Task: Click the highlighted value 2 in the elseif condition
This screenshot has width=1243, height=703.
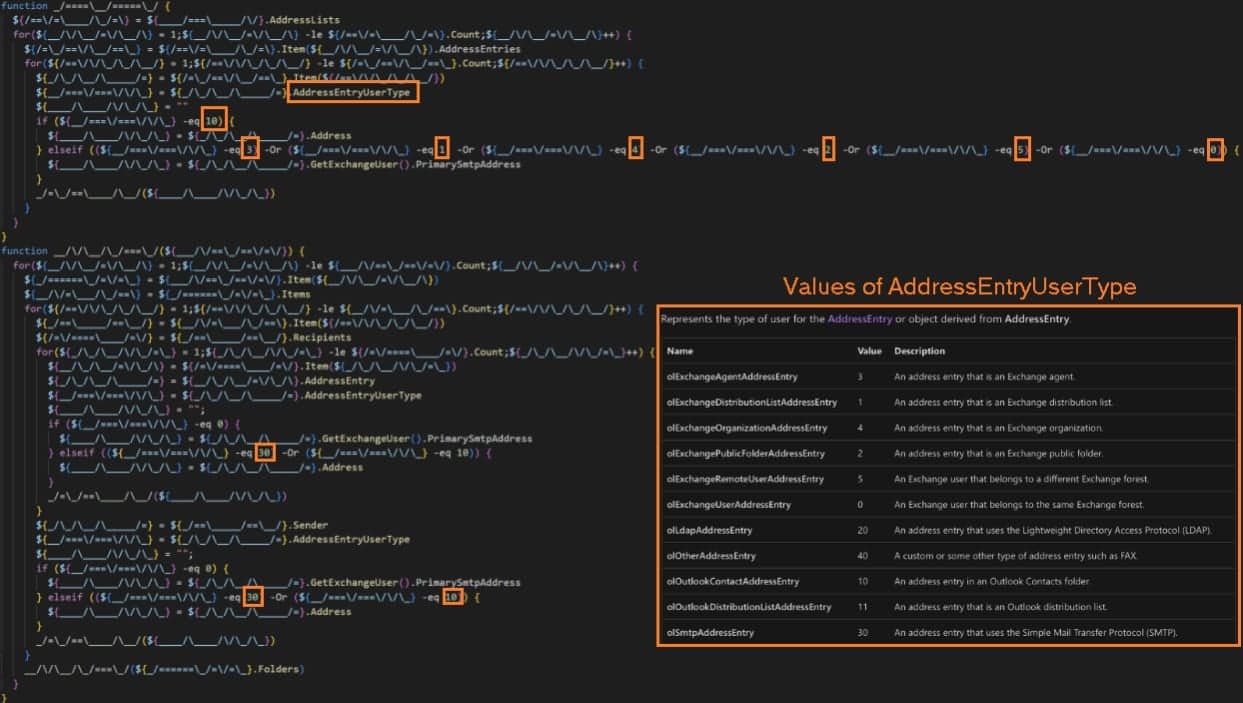Action: pos(828,150)
